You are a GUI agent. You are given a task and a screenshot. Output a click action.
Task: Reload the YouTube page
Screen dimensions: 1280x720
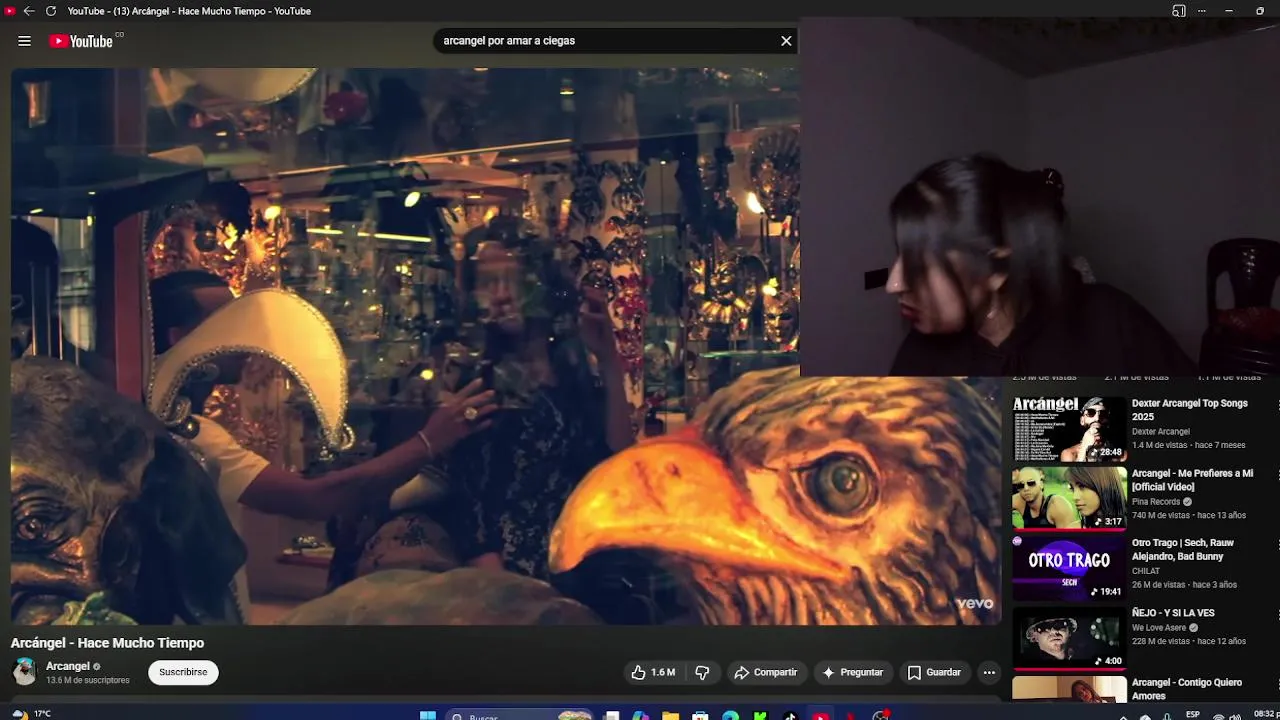click(x=51, y=11)
